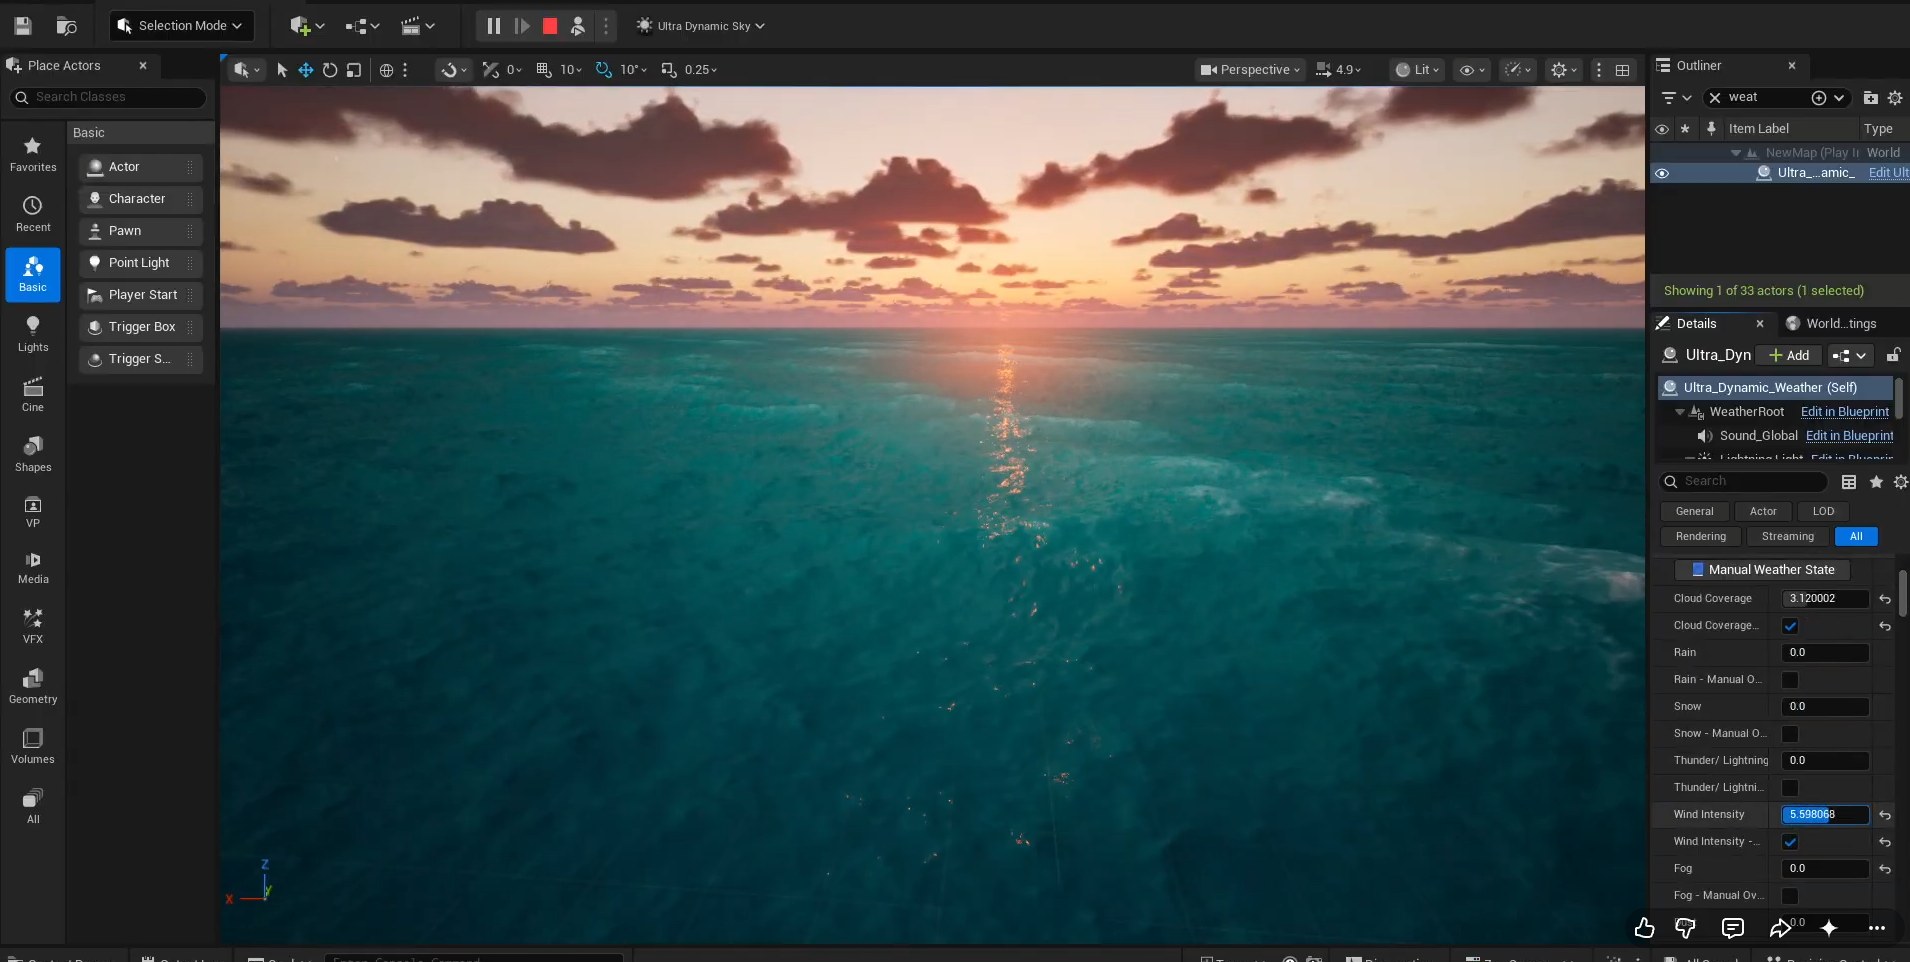Open the VFX category in sidebar

tap(33, 626)
